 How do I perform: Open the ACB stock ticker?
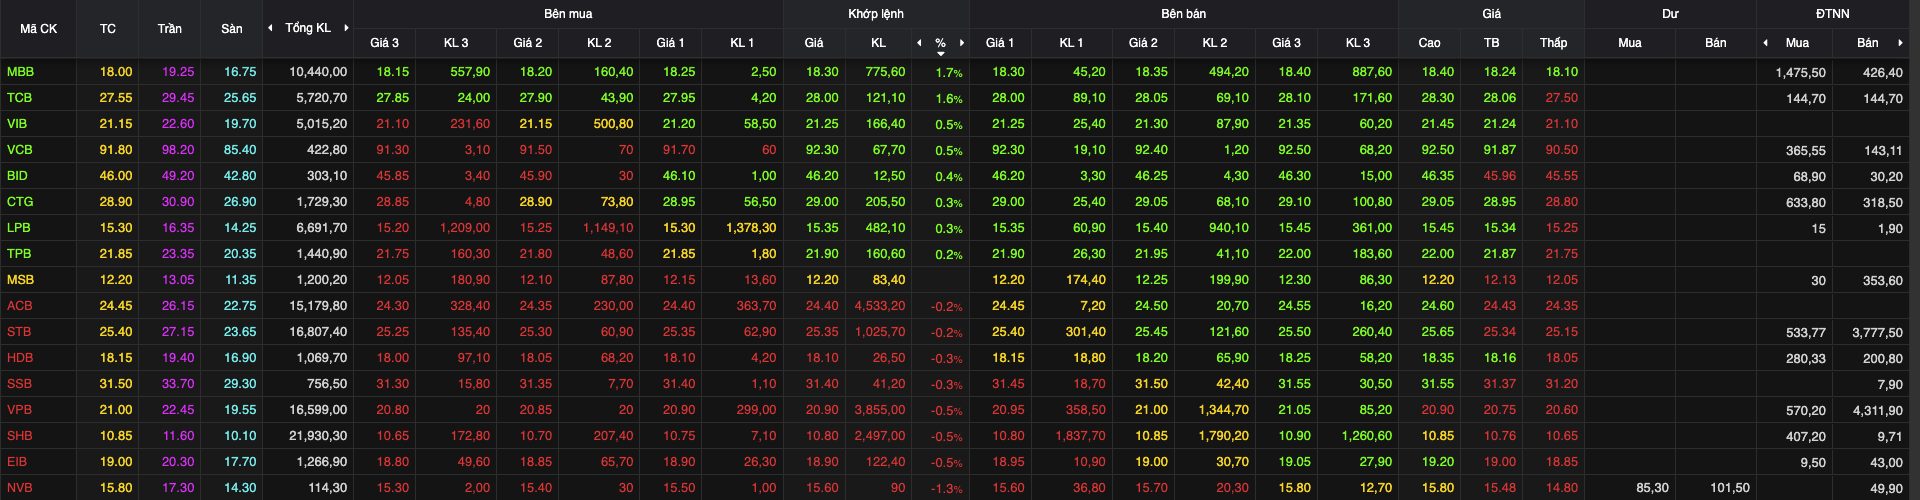coord(20,306)
